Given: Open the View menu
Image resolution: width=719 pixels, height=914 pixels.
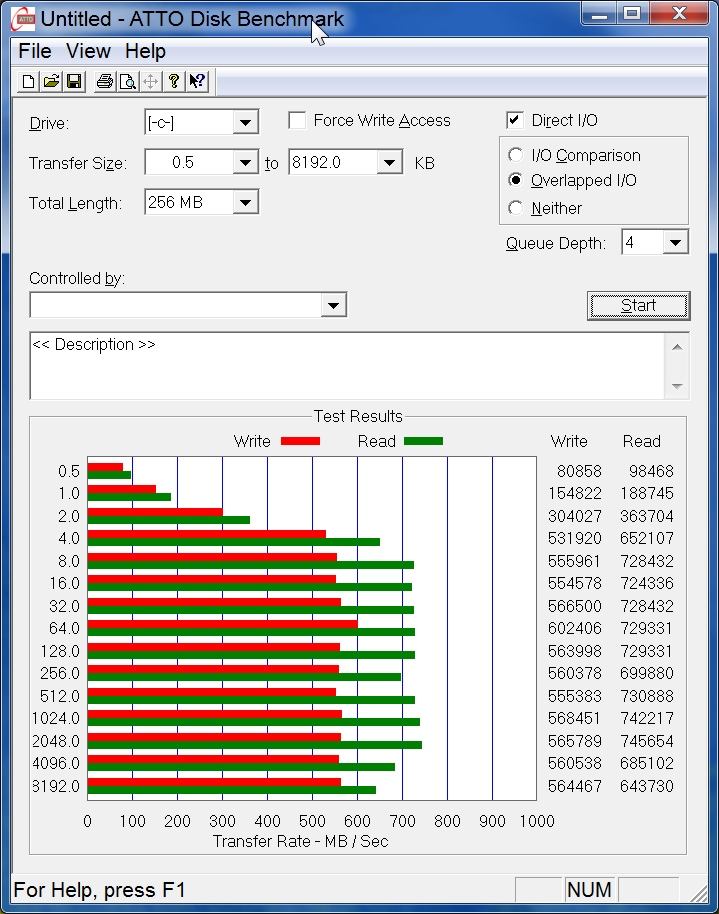Looking at the screenshot, I should coord(88,51).
